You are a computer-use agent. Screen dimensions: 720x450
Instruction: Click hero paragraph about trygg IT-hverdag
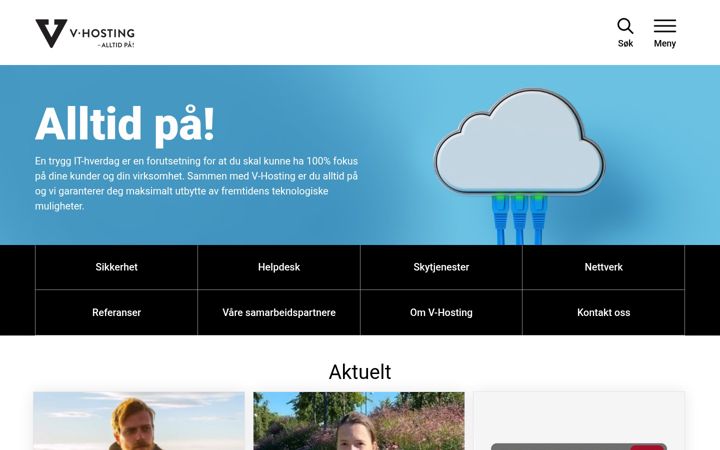pos(197,184)
